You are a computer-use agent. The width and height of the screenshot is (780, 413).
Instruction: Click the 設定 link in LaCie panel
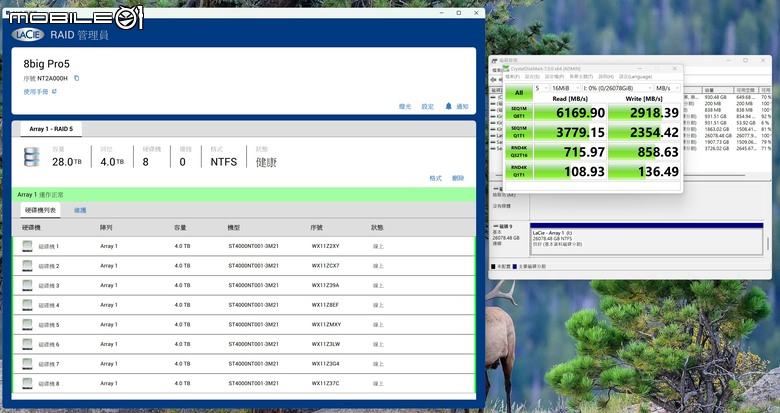tap(427, 106)
